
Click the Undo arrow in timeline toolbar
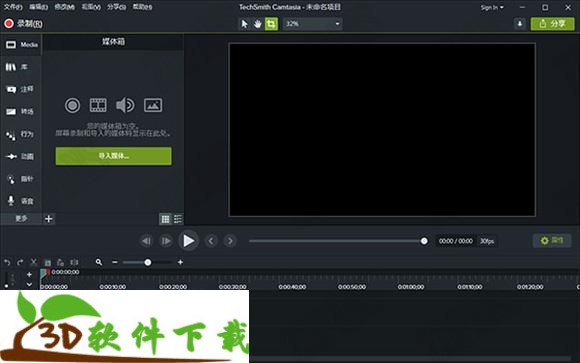[x=7, y=262]
